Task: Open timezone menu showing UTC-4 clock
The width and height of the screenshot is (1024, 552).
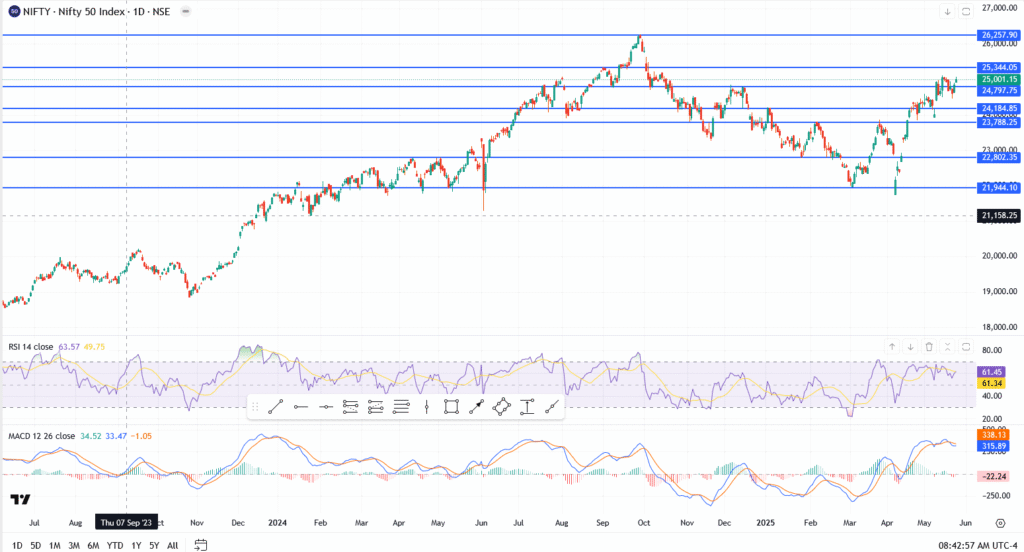Action: pyautogui.click(x=978, y=545)
